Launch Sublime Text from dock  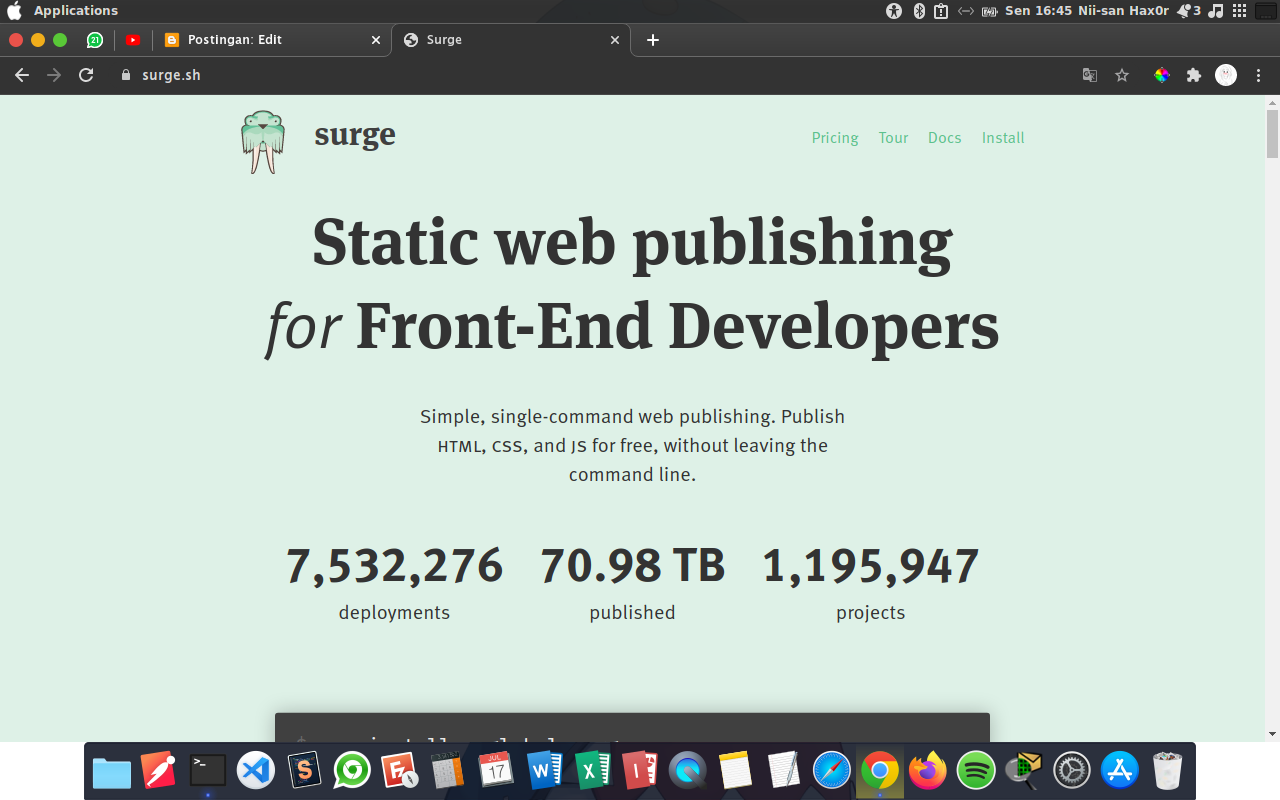(x=304, y=770)
